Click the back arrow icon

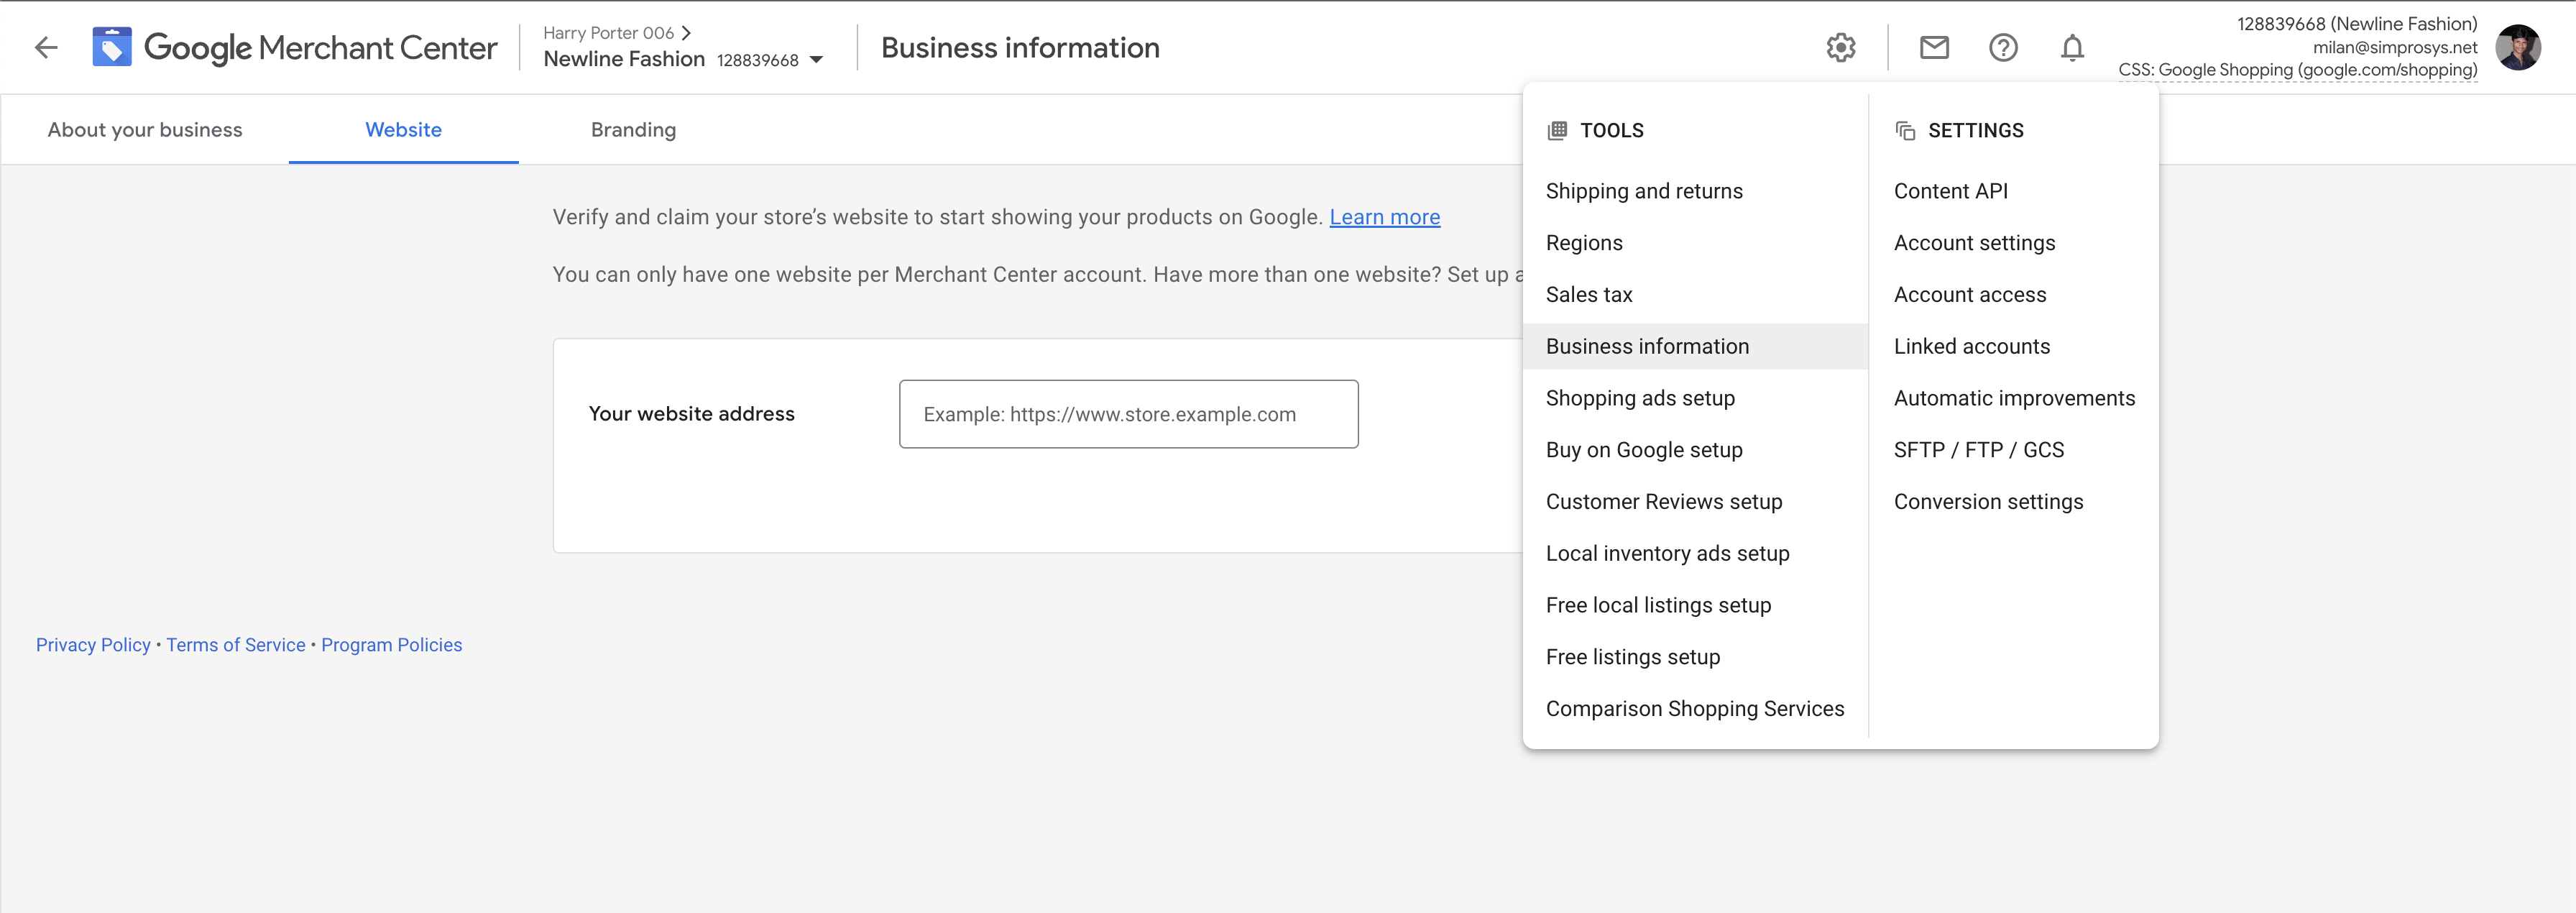(x=46, y=47)
